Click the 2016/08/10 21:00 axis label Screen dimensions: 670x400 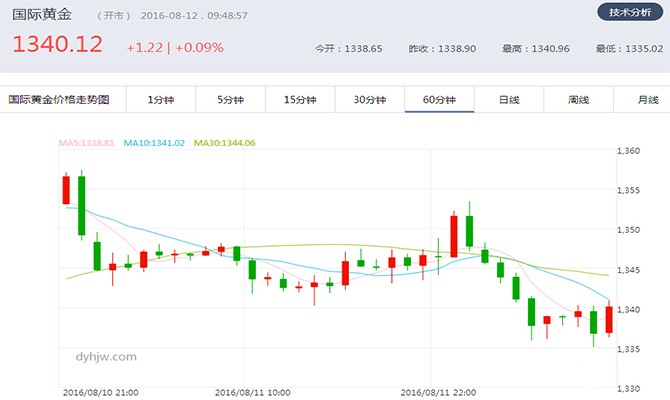pyautogui.click(x=100, y=393)
